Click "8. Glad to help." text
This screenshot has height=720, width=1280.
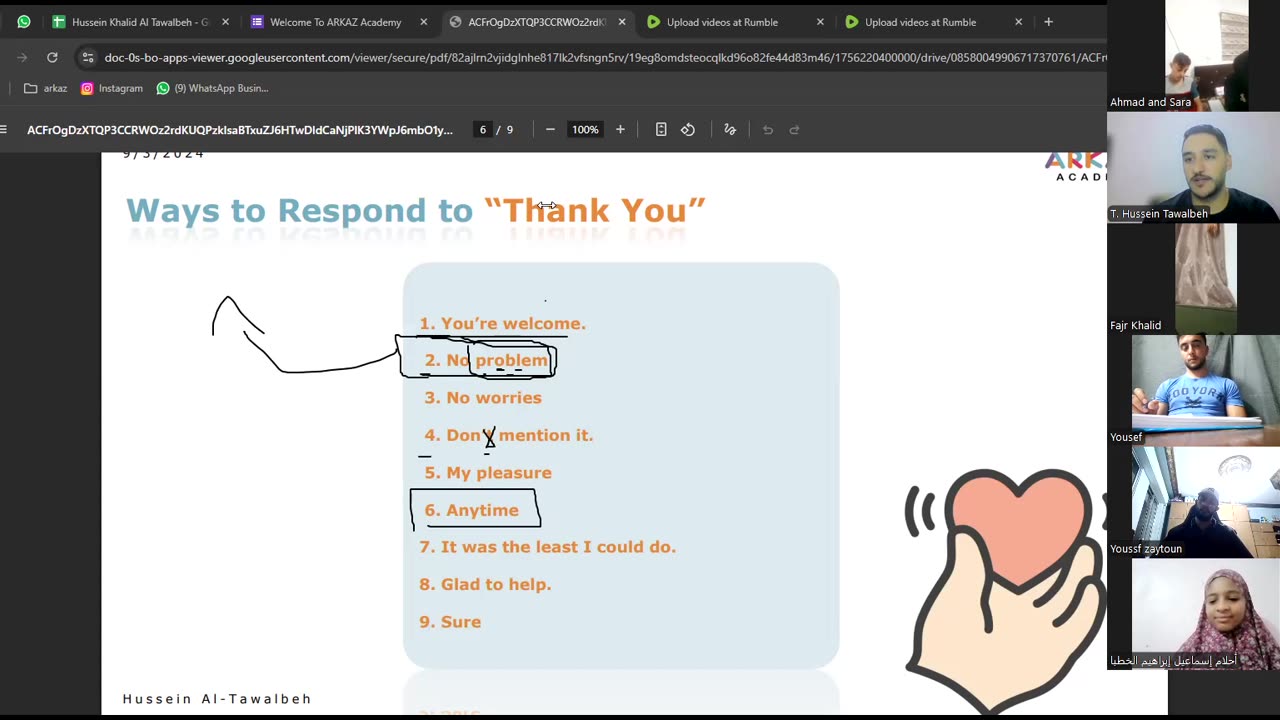485,584
